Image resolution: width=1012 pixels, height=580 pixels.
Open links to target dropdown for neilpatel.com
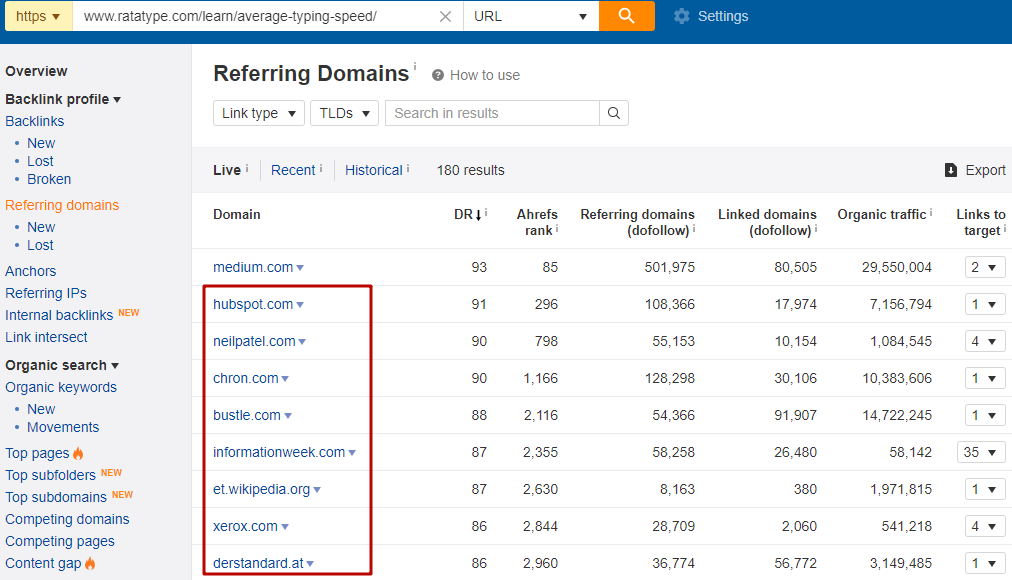pyautogui.click(x=985, y=341)
